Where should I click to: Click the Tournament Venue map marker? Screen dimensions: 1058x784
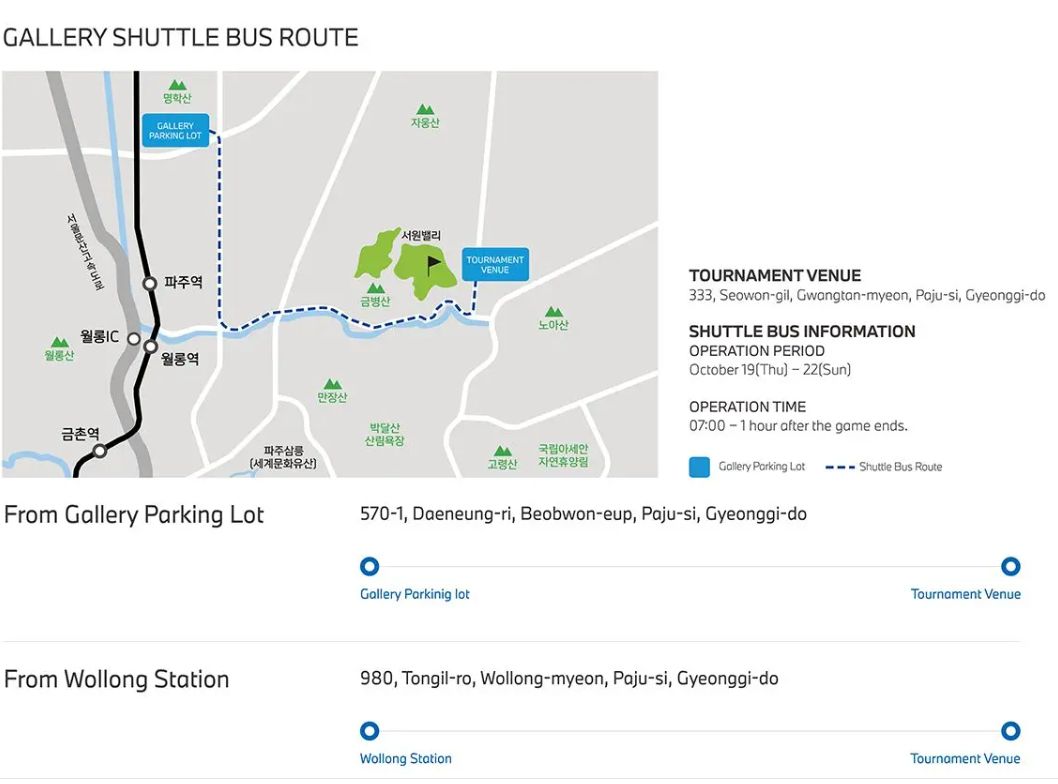point(495,264)
